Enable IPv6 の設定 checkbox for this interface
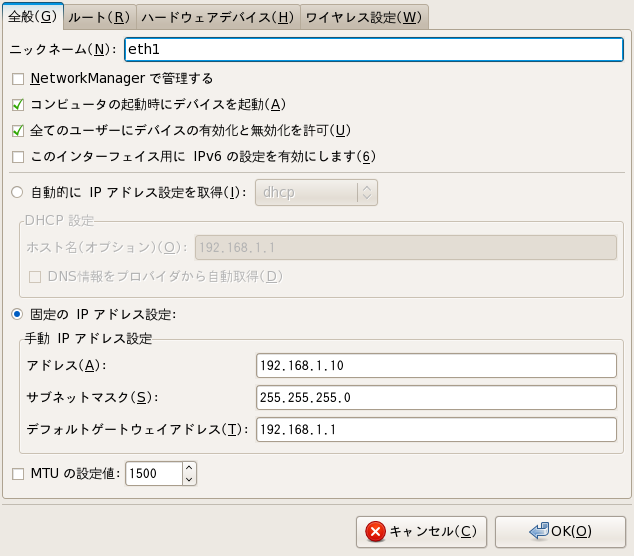The image size is (634, 556). tap(18, 156)
